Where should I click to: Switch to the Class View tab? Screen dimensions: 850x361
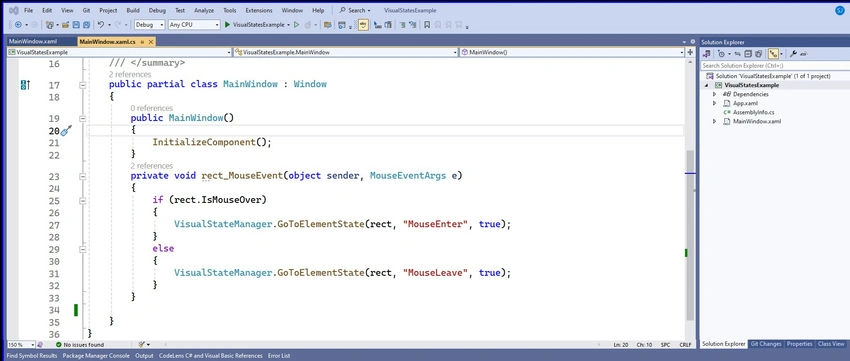830,344
